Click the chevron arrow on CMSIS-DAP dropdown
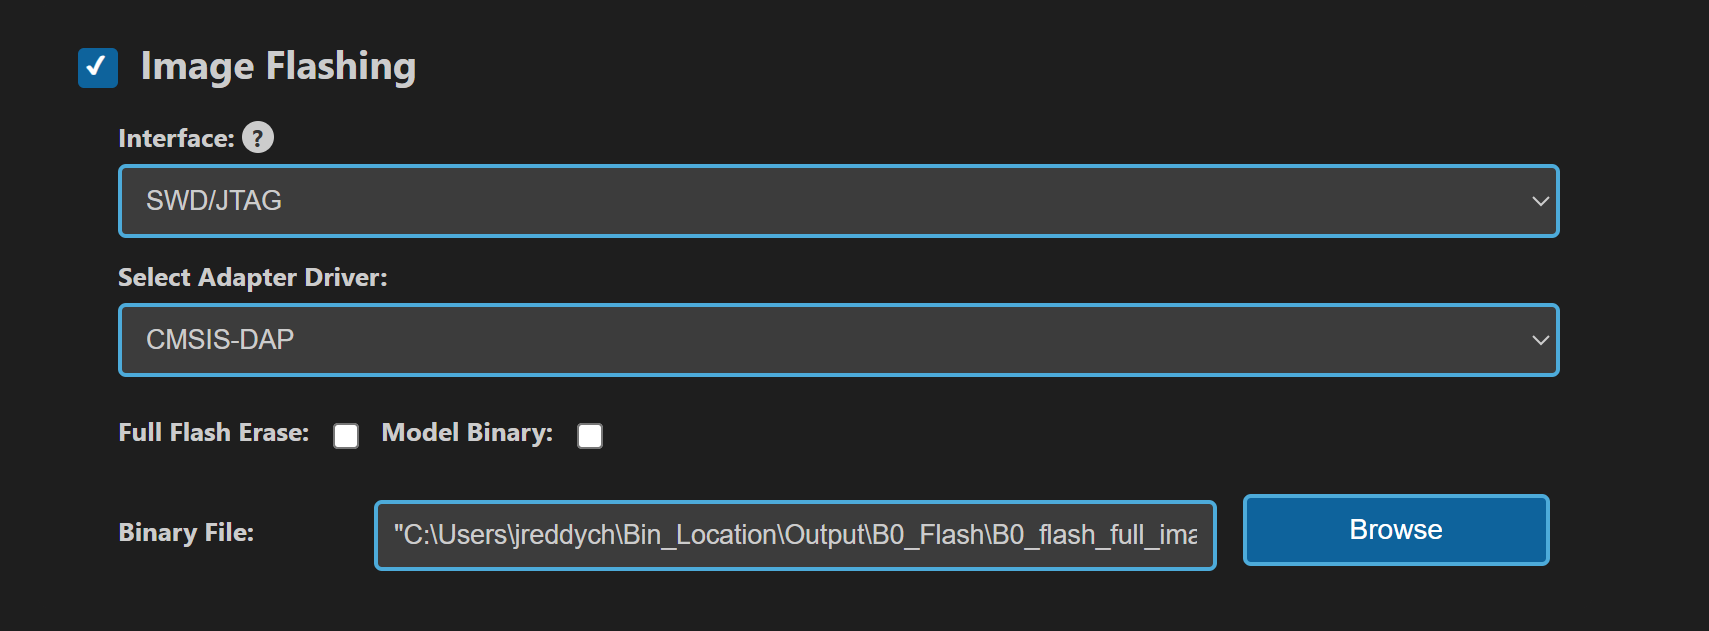 (x=1540, y=340)
